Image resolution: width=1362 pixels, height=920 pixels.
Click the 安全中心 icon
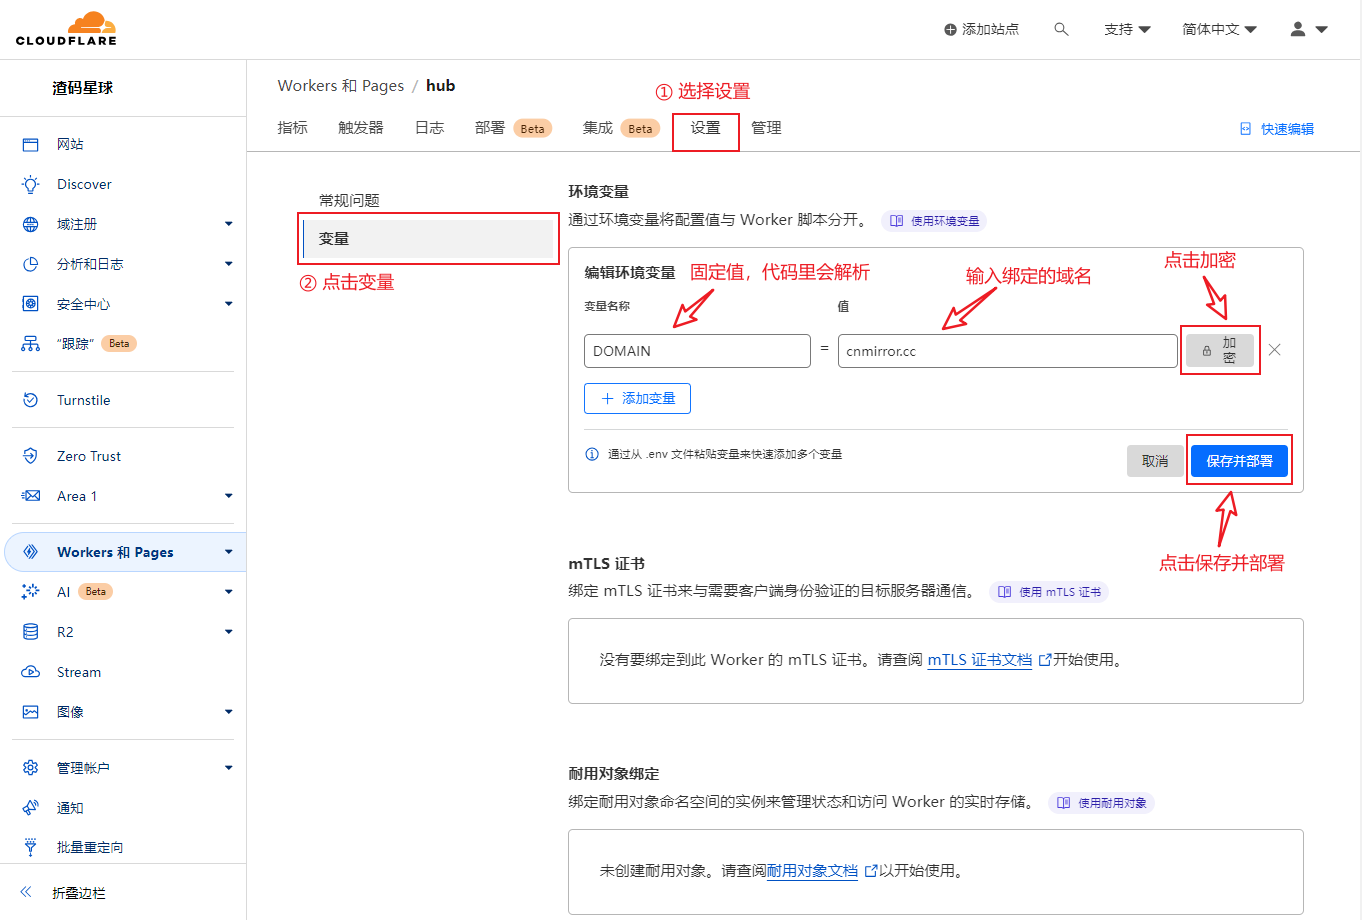tap(31, 304)
